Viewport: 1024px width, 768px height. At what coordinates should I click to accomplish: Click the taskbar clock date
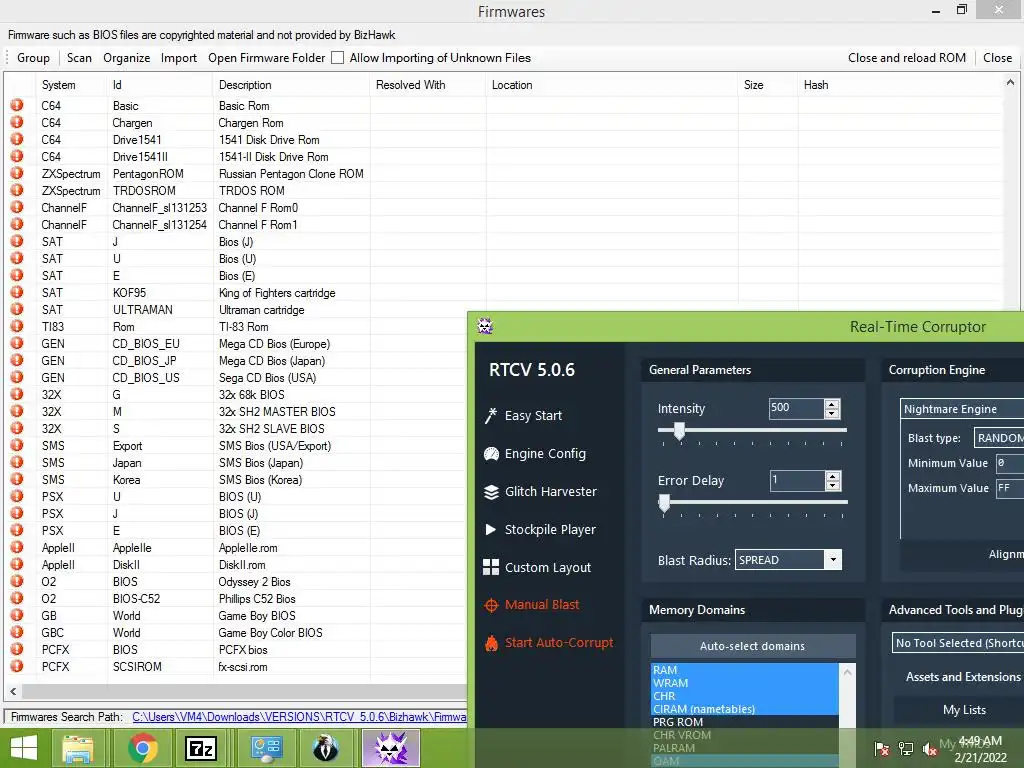(980, 758)
